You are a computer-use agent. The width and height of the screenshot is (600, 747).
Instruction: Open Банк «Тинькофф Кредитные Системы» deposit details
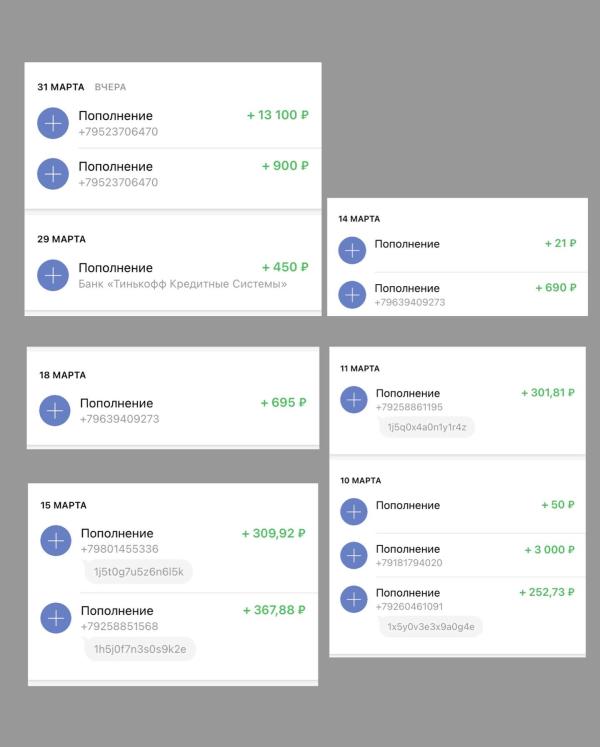point(173,275)
